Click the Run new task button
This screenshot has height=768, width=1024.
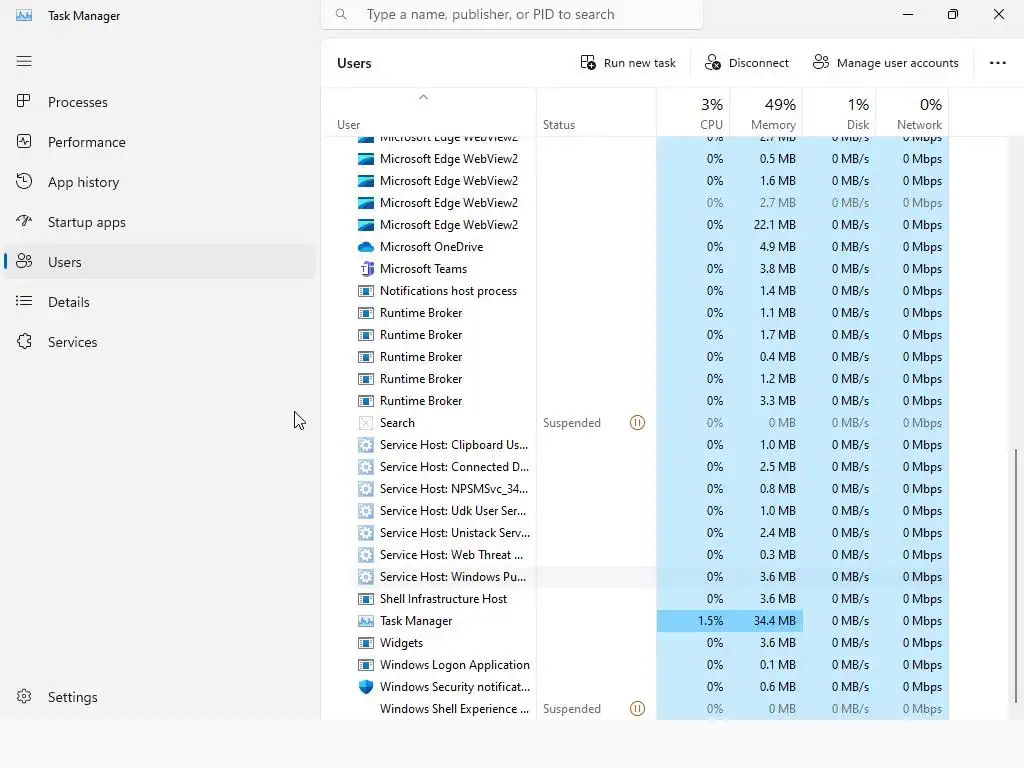point(628,63)
